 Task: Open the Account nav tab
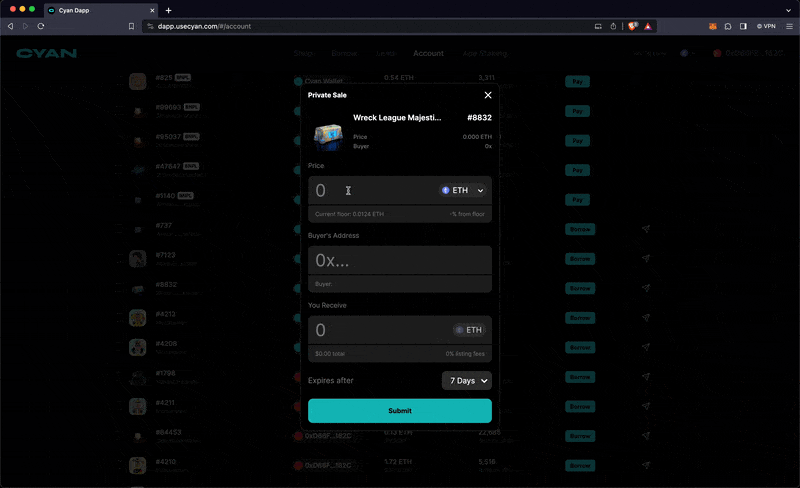[428, 53]
